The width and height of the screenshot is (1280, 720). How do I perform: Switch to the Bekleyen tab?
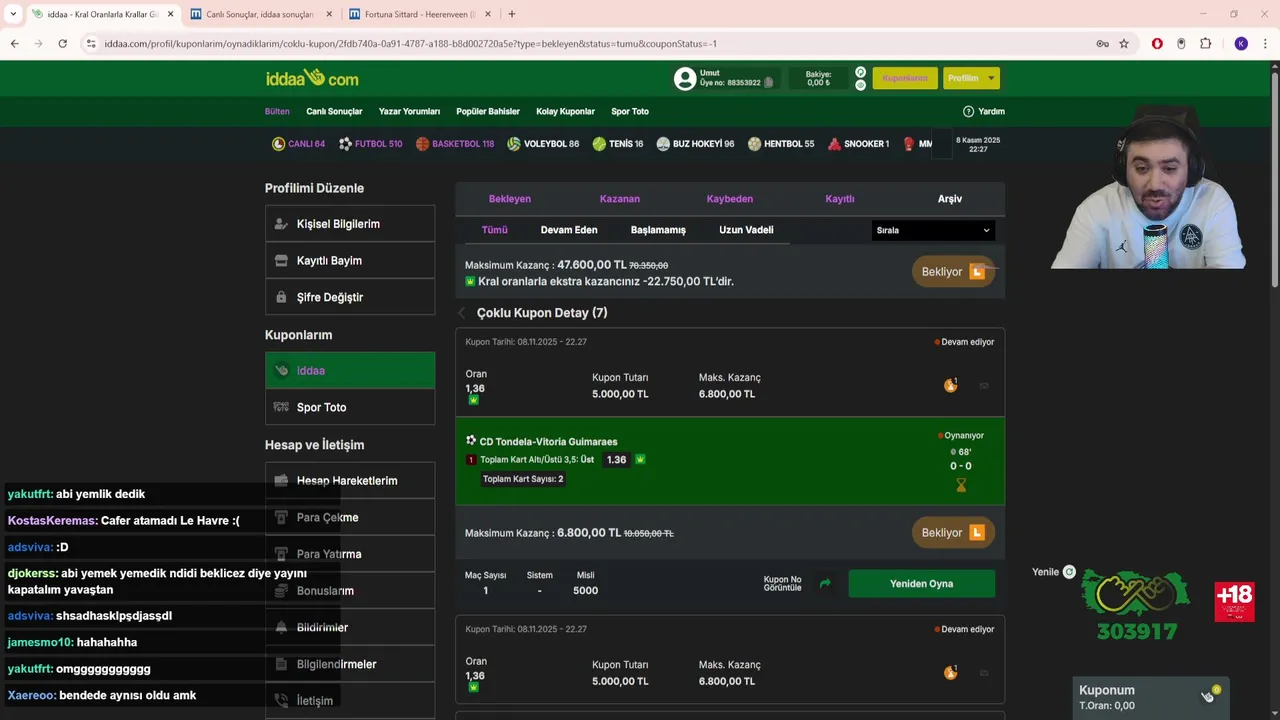click(x=510, y=199)
